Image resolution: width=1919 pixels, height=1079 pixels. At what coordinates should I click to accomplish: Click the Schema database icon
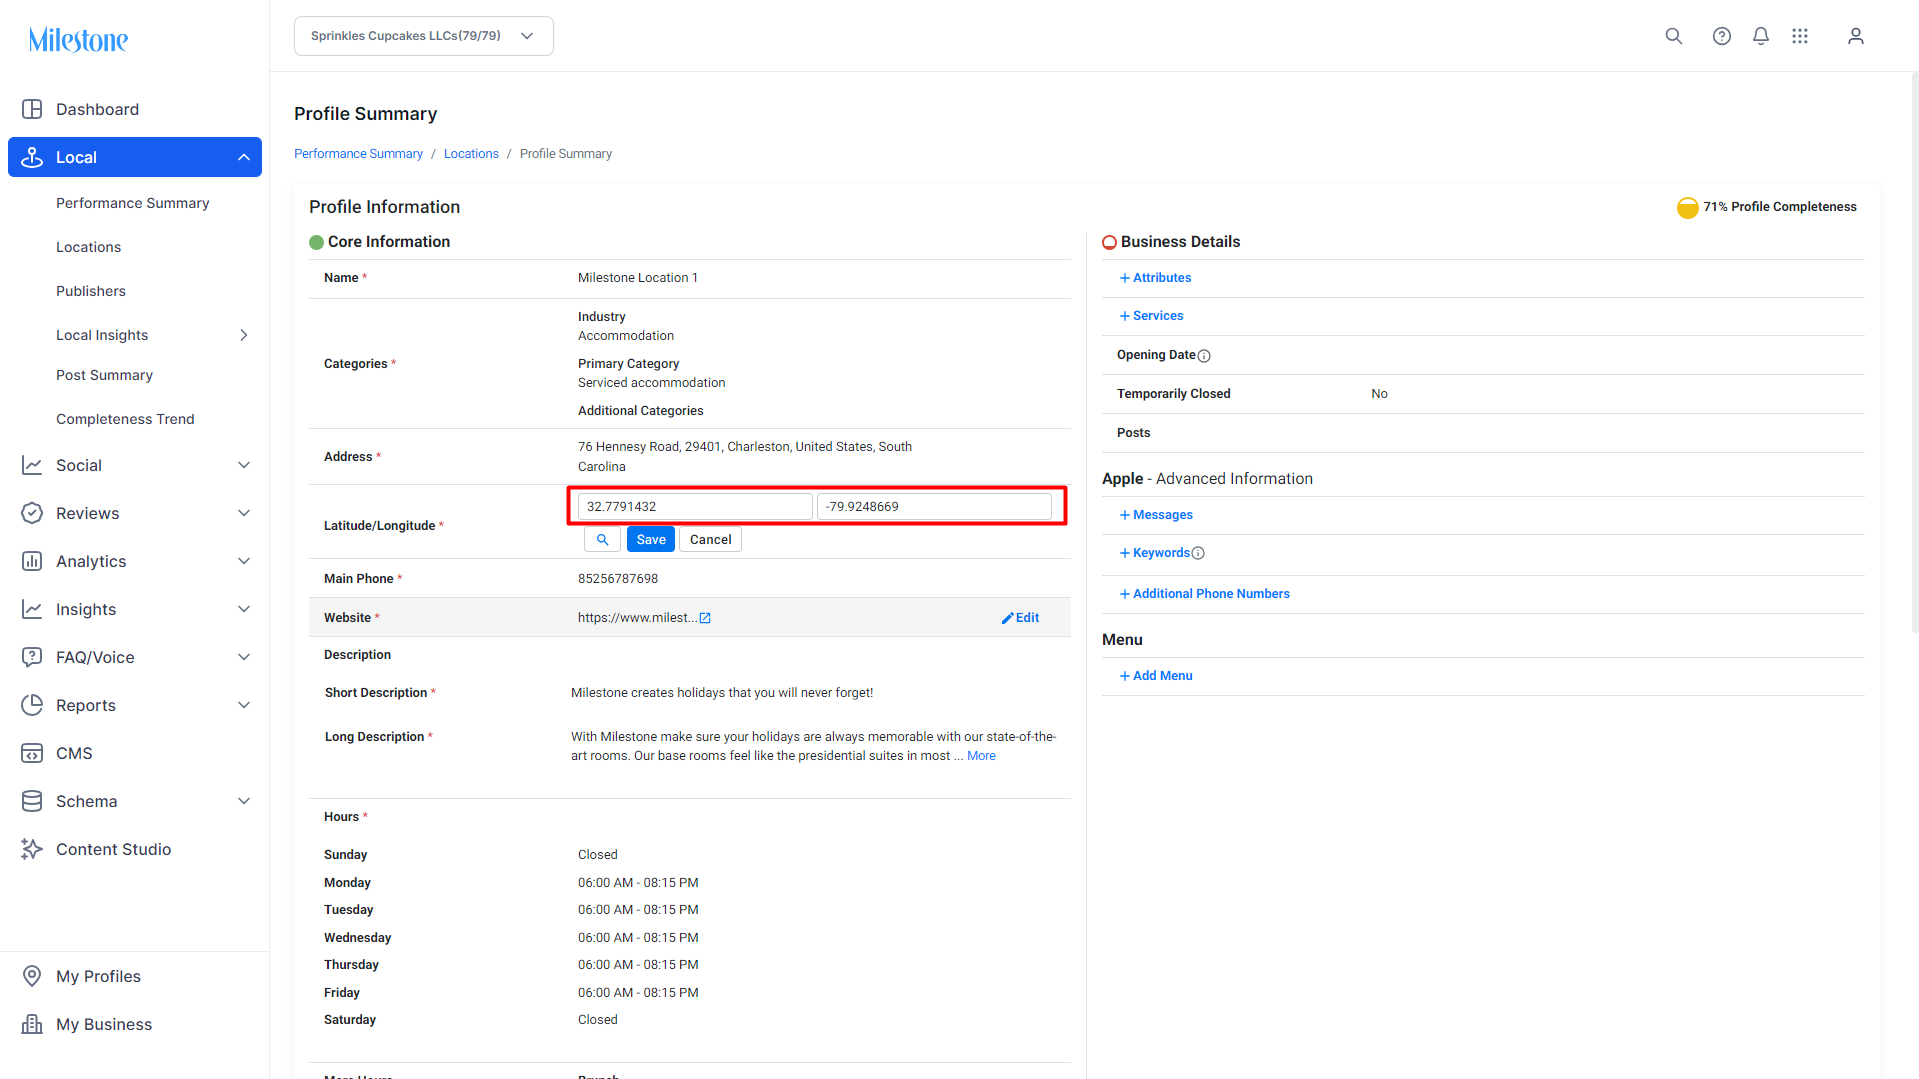(32, 801)
